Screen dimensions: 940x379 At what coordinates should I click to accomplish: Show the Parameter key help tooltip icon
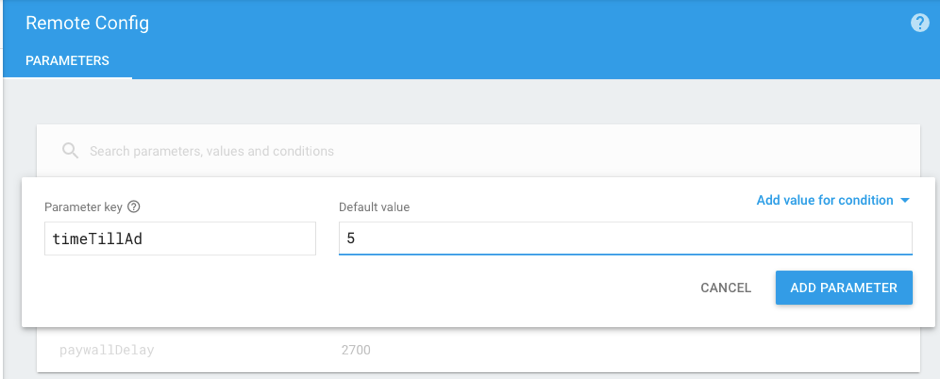pyautogui.click(x=134, y=207)
